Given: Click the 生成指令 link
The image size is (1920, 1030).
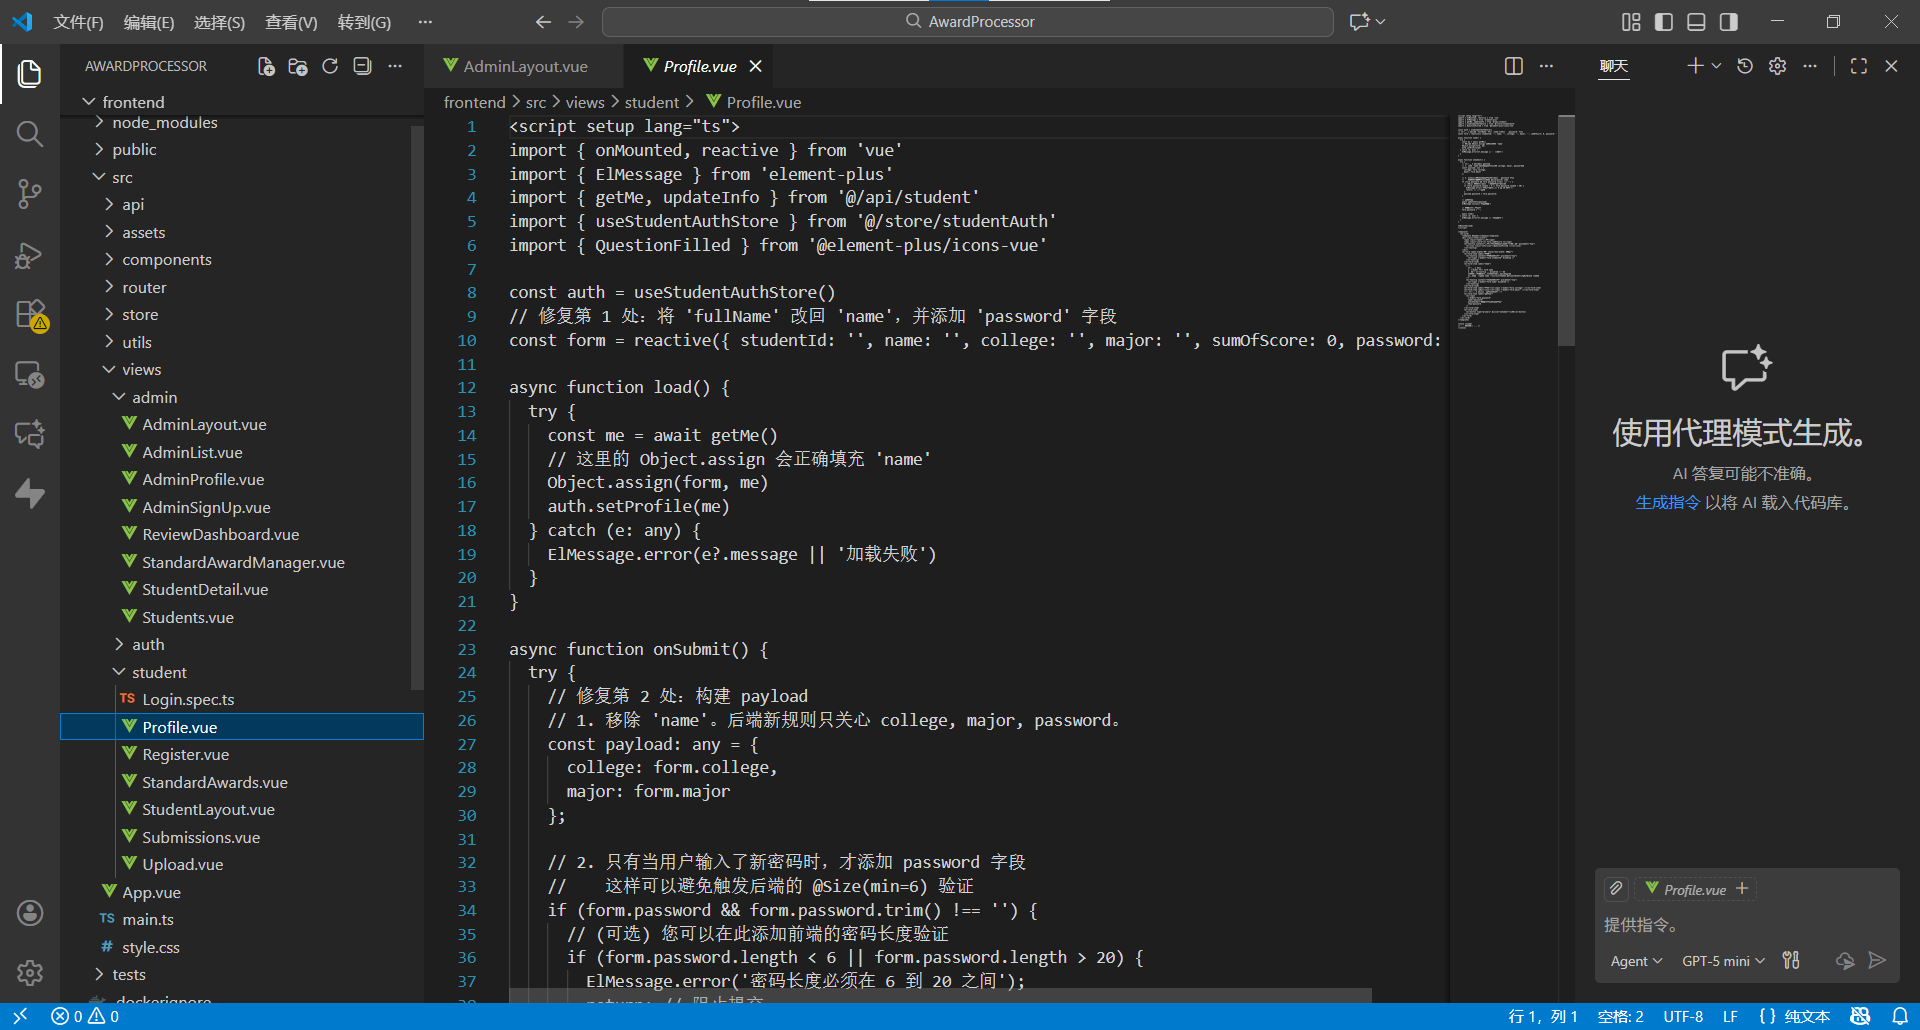Looking at the screenshot, I should 1667,502.
